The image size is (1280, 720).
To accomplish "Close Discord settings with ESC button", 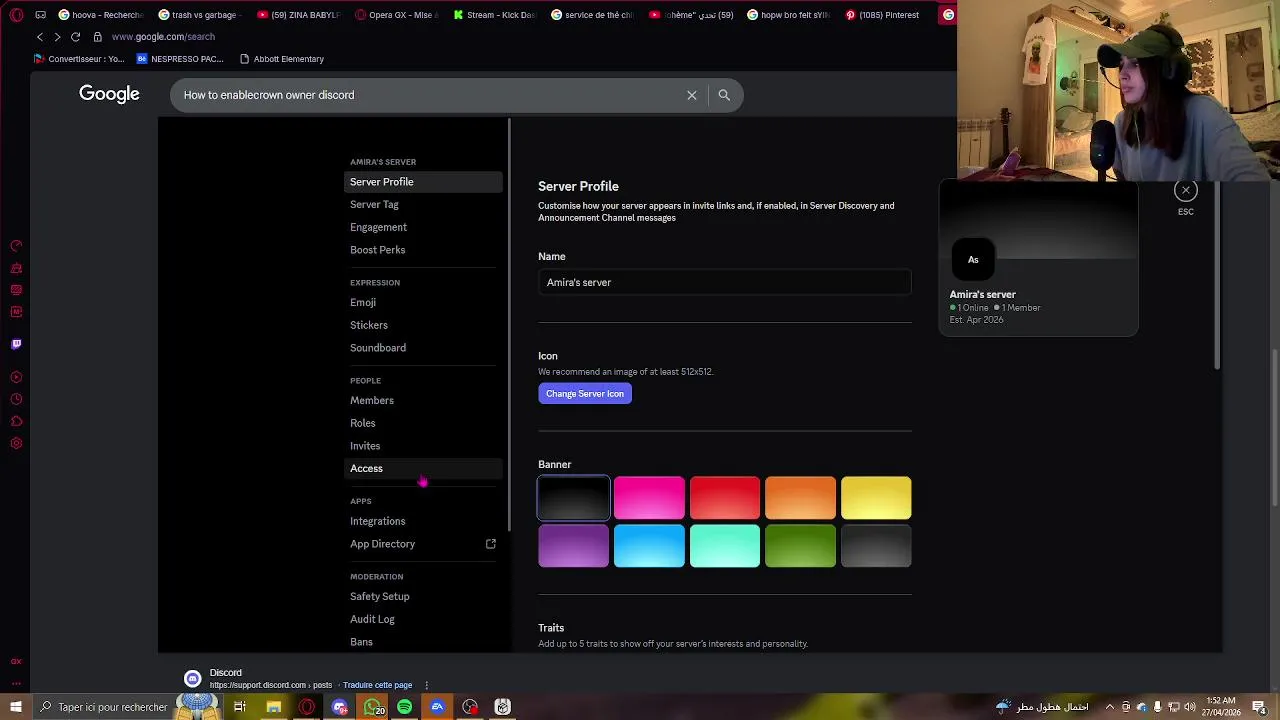I will click(1185, 190).
